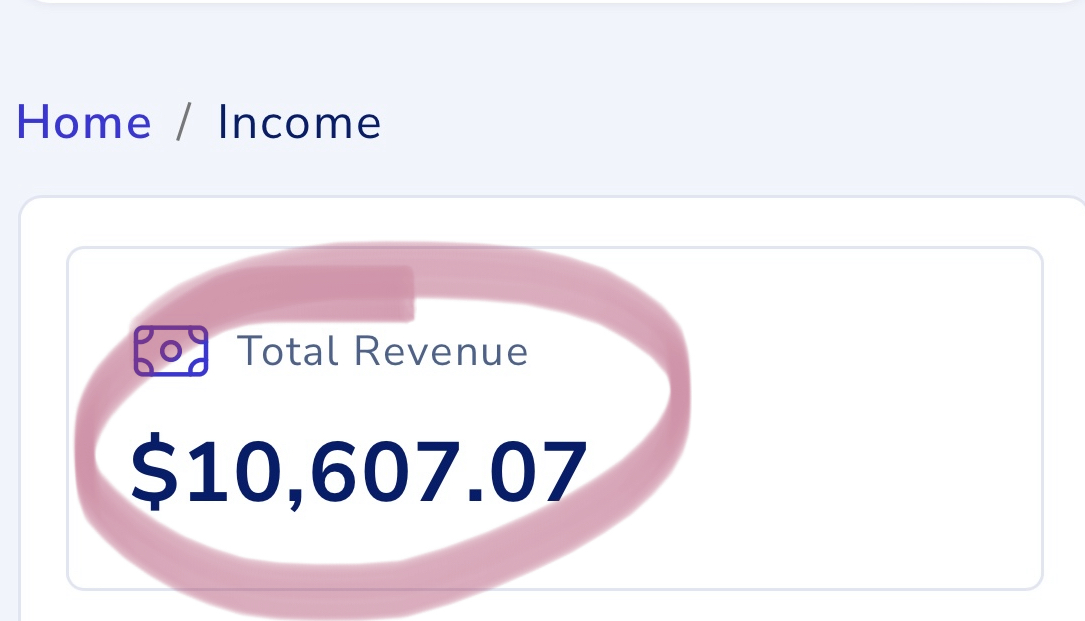Screen dimensions: 1085x621
Task: Click the current breadcrumb labeled Income
Action: click(x=299, y=123)
